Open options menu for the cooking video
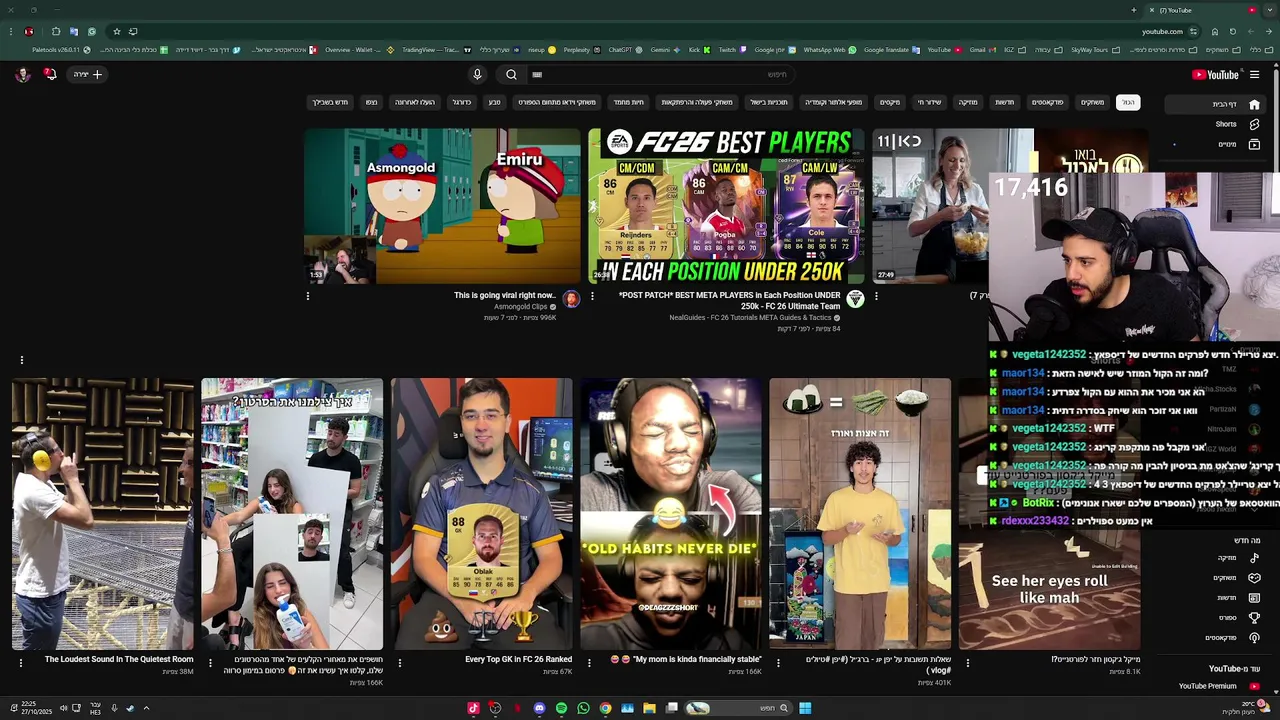Image resolution: width=1280 pixels, height=720 pixels. click(876, 296)
